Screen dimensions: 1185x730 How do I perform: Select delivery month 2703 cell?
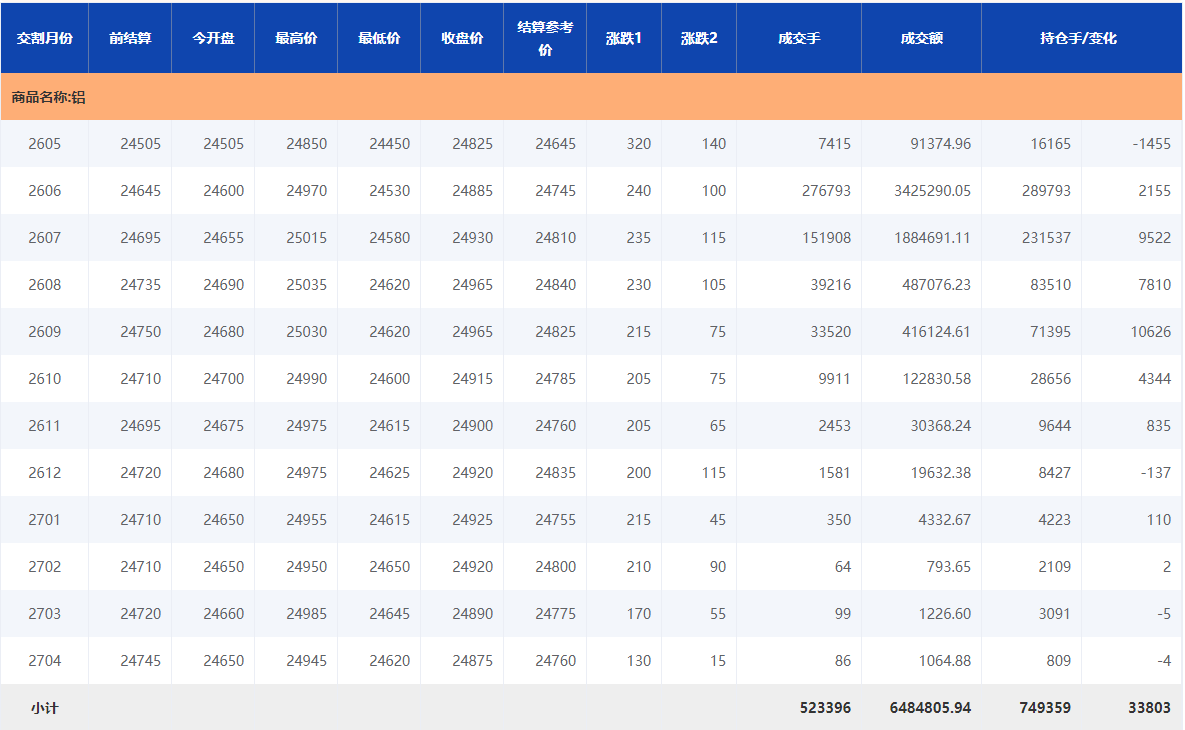click(45, 613)
